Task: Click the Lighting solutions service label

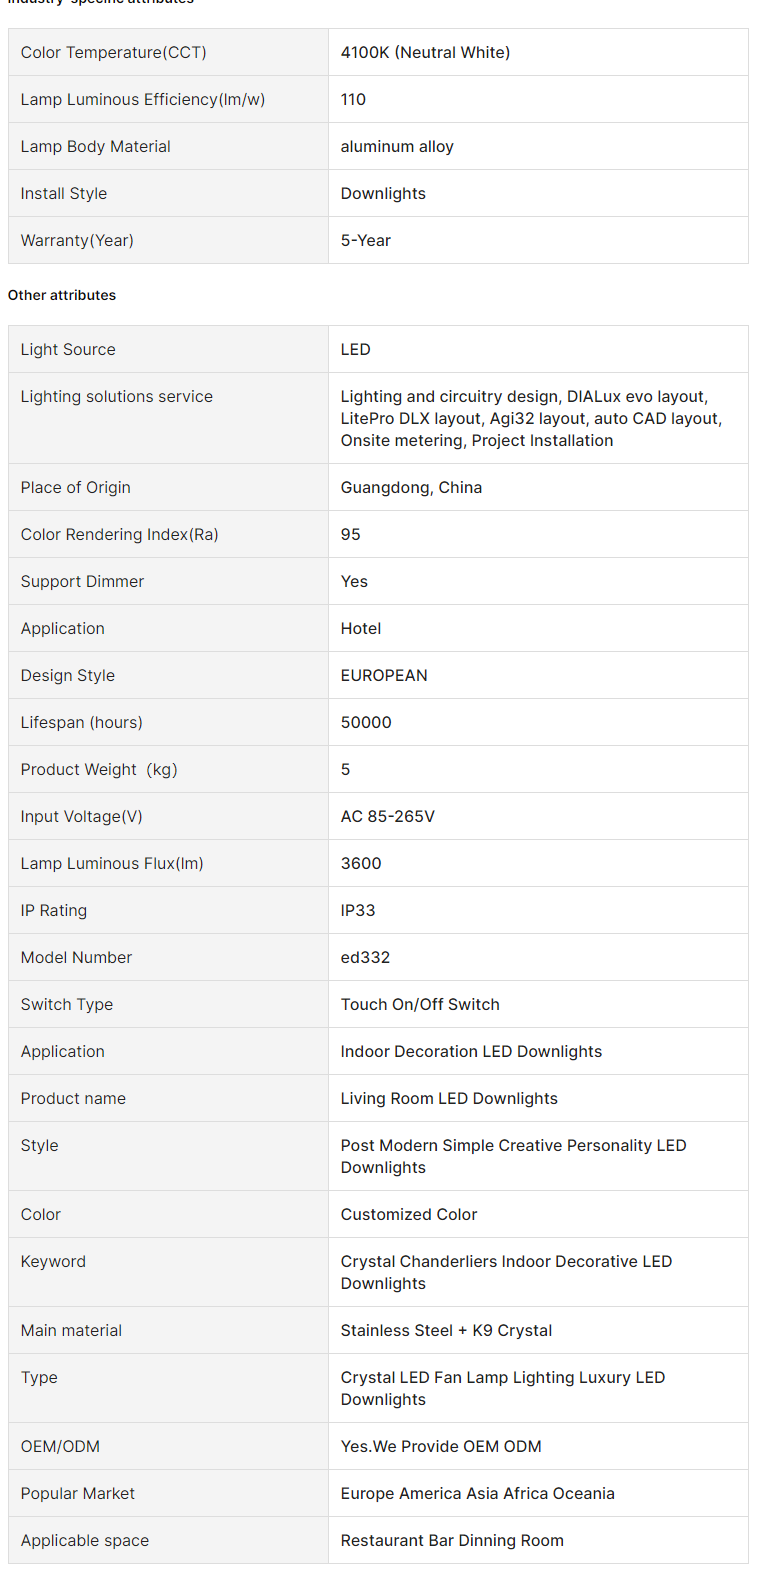Action: pos(116,396)
